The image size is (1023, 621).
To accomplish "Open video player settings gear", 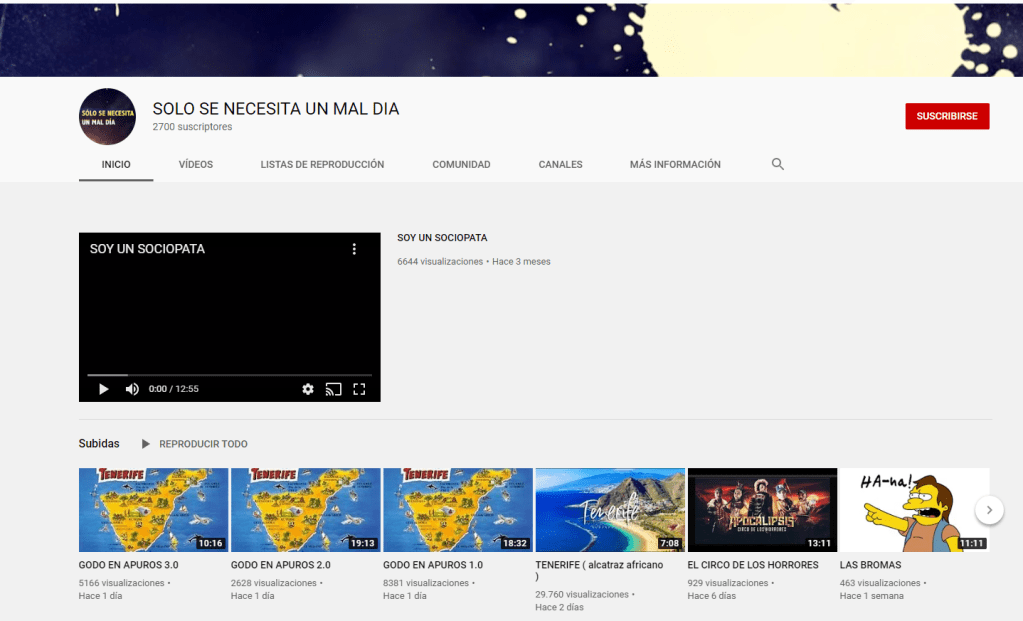I will point(308,389).
